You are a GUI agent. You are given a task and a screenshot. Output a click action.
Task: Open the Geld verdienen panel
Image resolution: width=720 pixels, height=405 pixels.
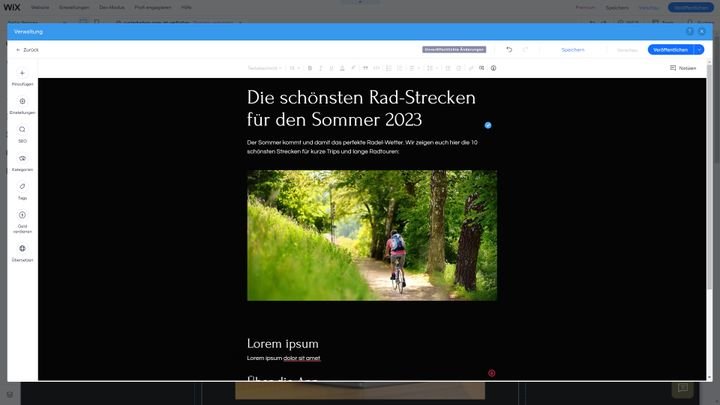click(x=22, y=222)
